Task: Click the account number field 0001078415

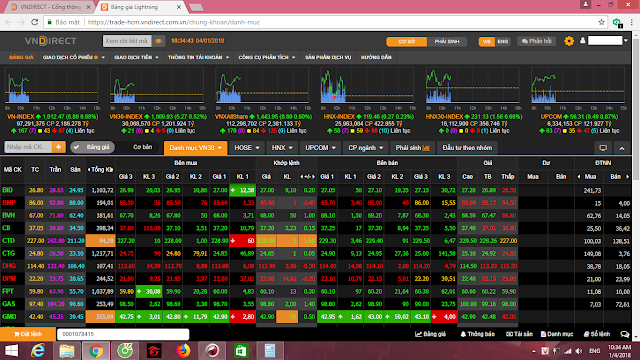Action: coord(123,334)
